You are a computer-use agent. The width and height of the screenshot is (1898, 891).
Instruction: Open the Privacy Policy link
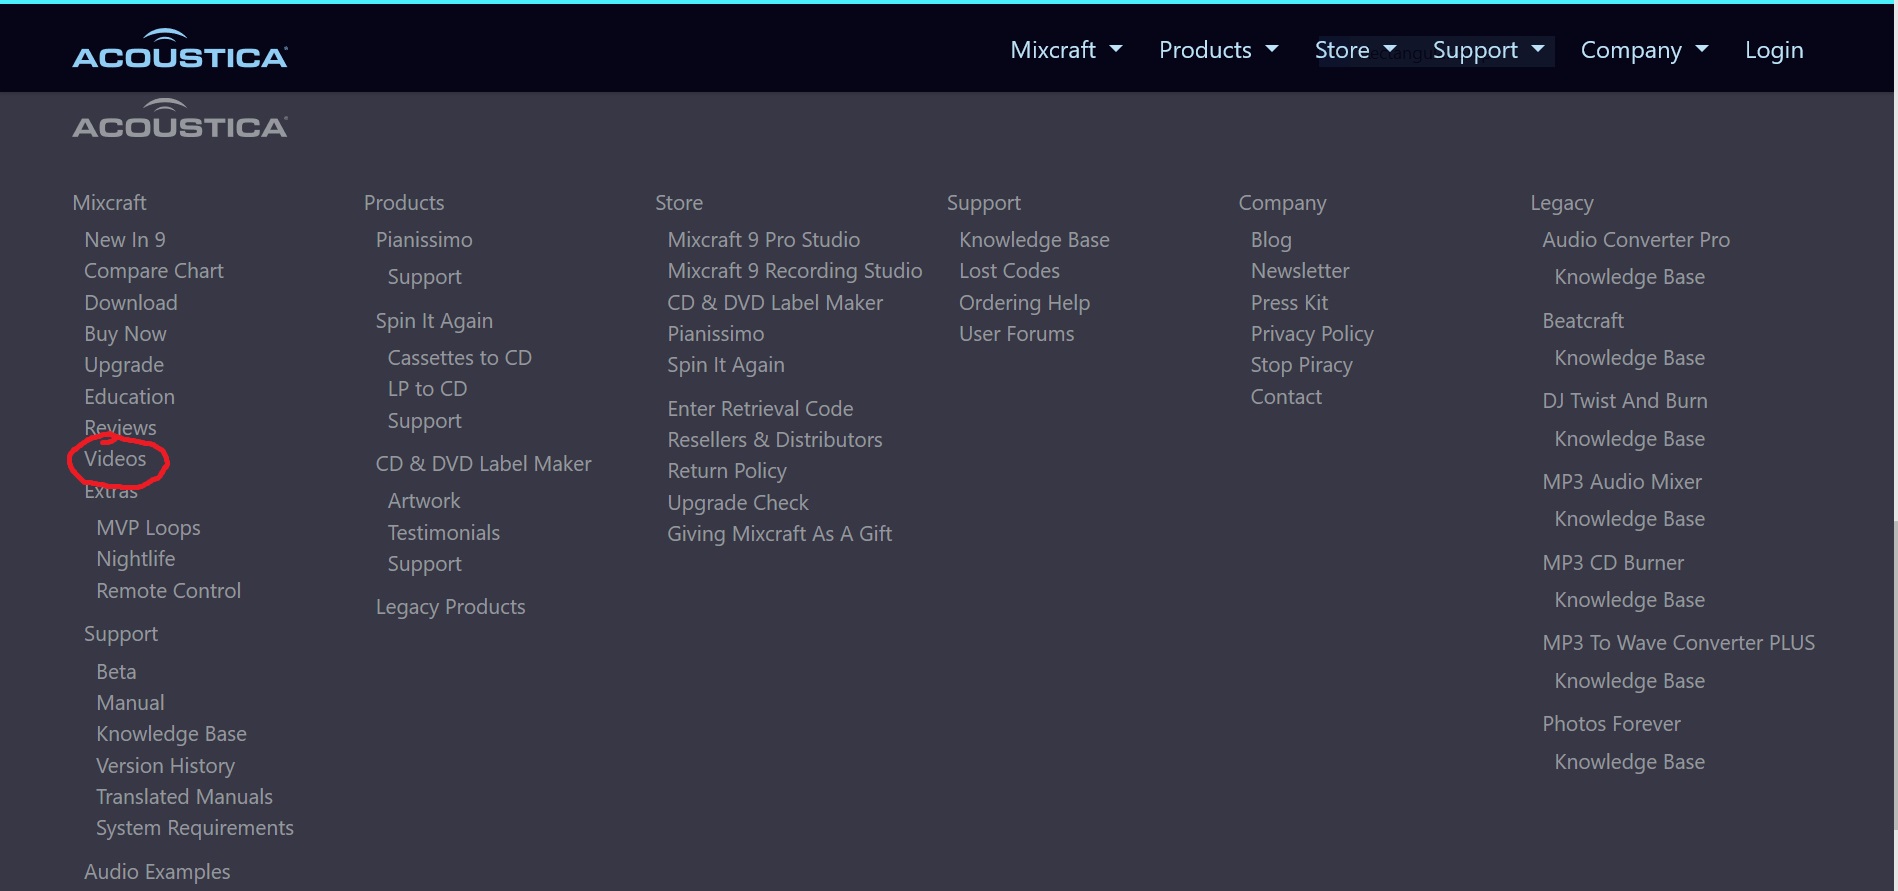point(1312,334)
